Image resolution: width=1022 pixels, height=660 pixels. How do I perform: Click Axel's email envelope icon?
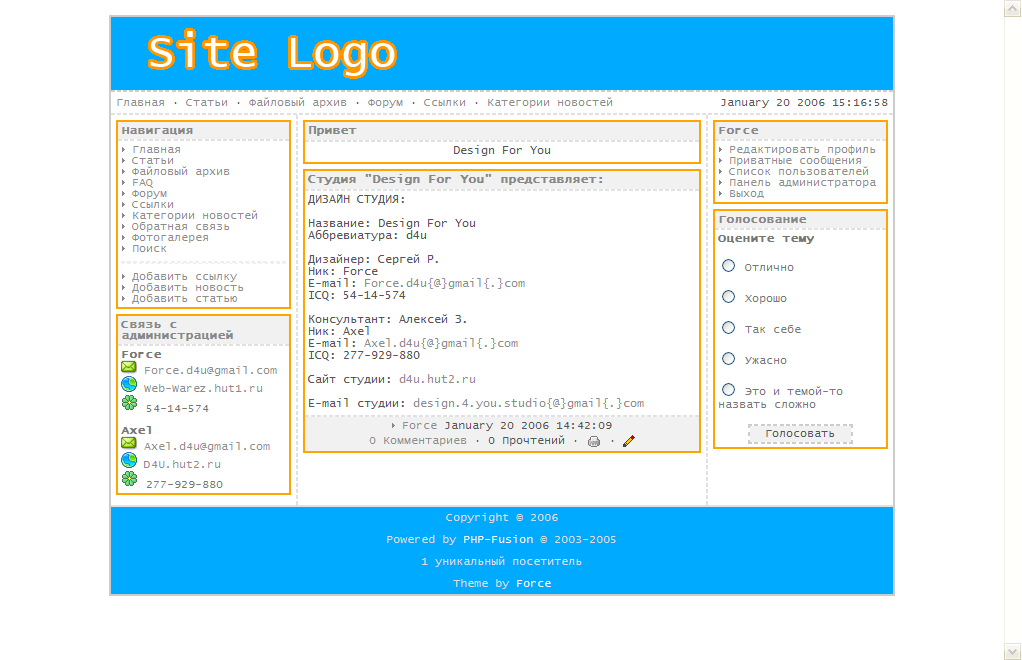(129, 443)
